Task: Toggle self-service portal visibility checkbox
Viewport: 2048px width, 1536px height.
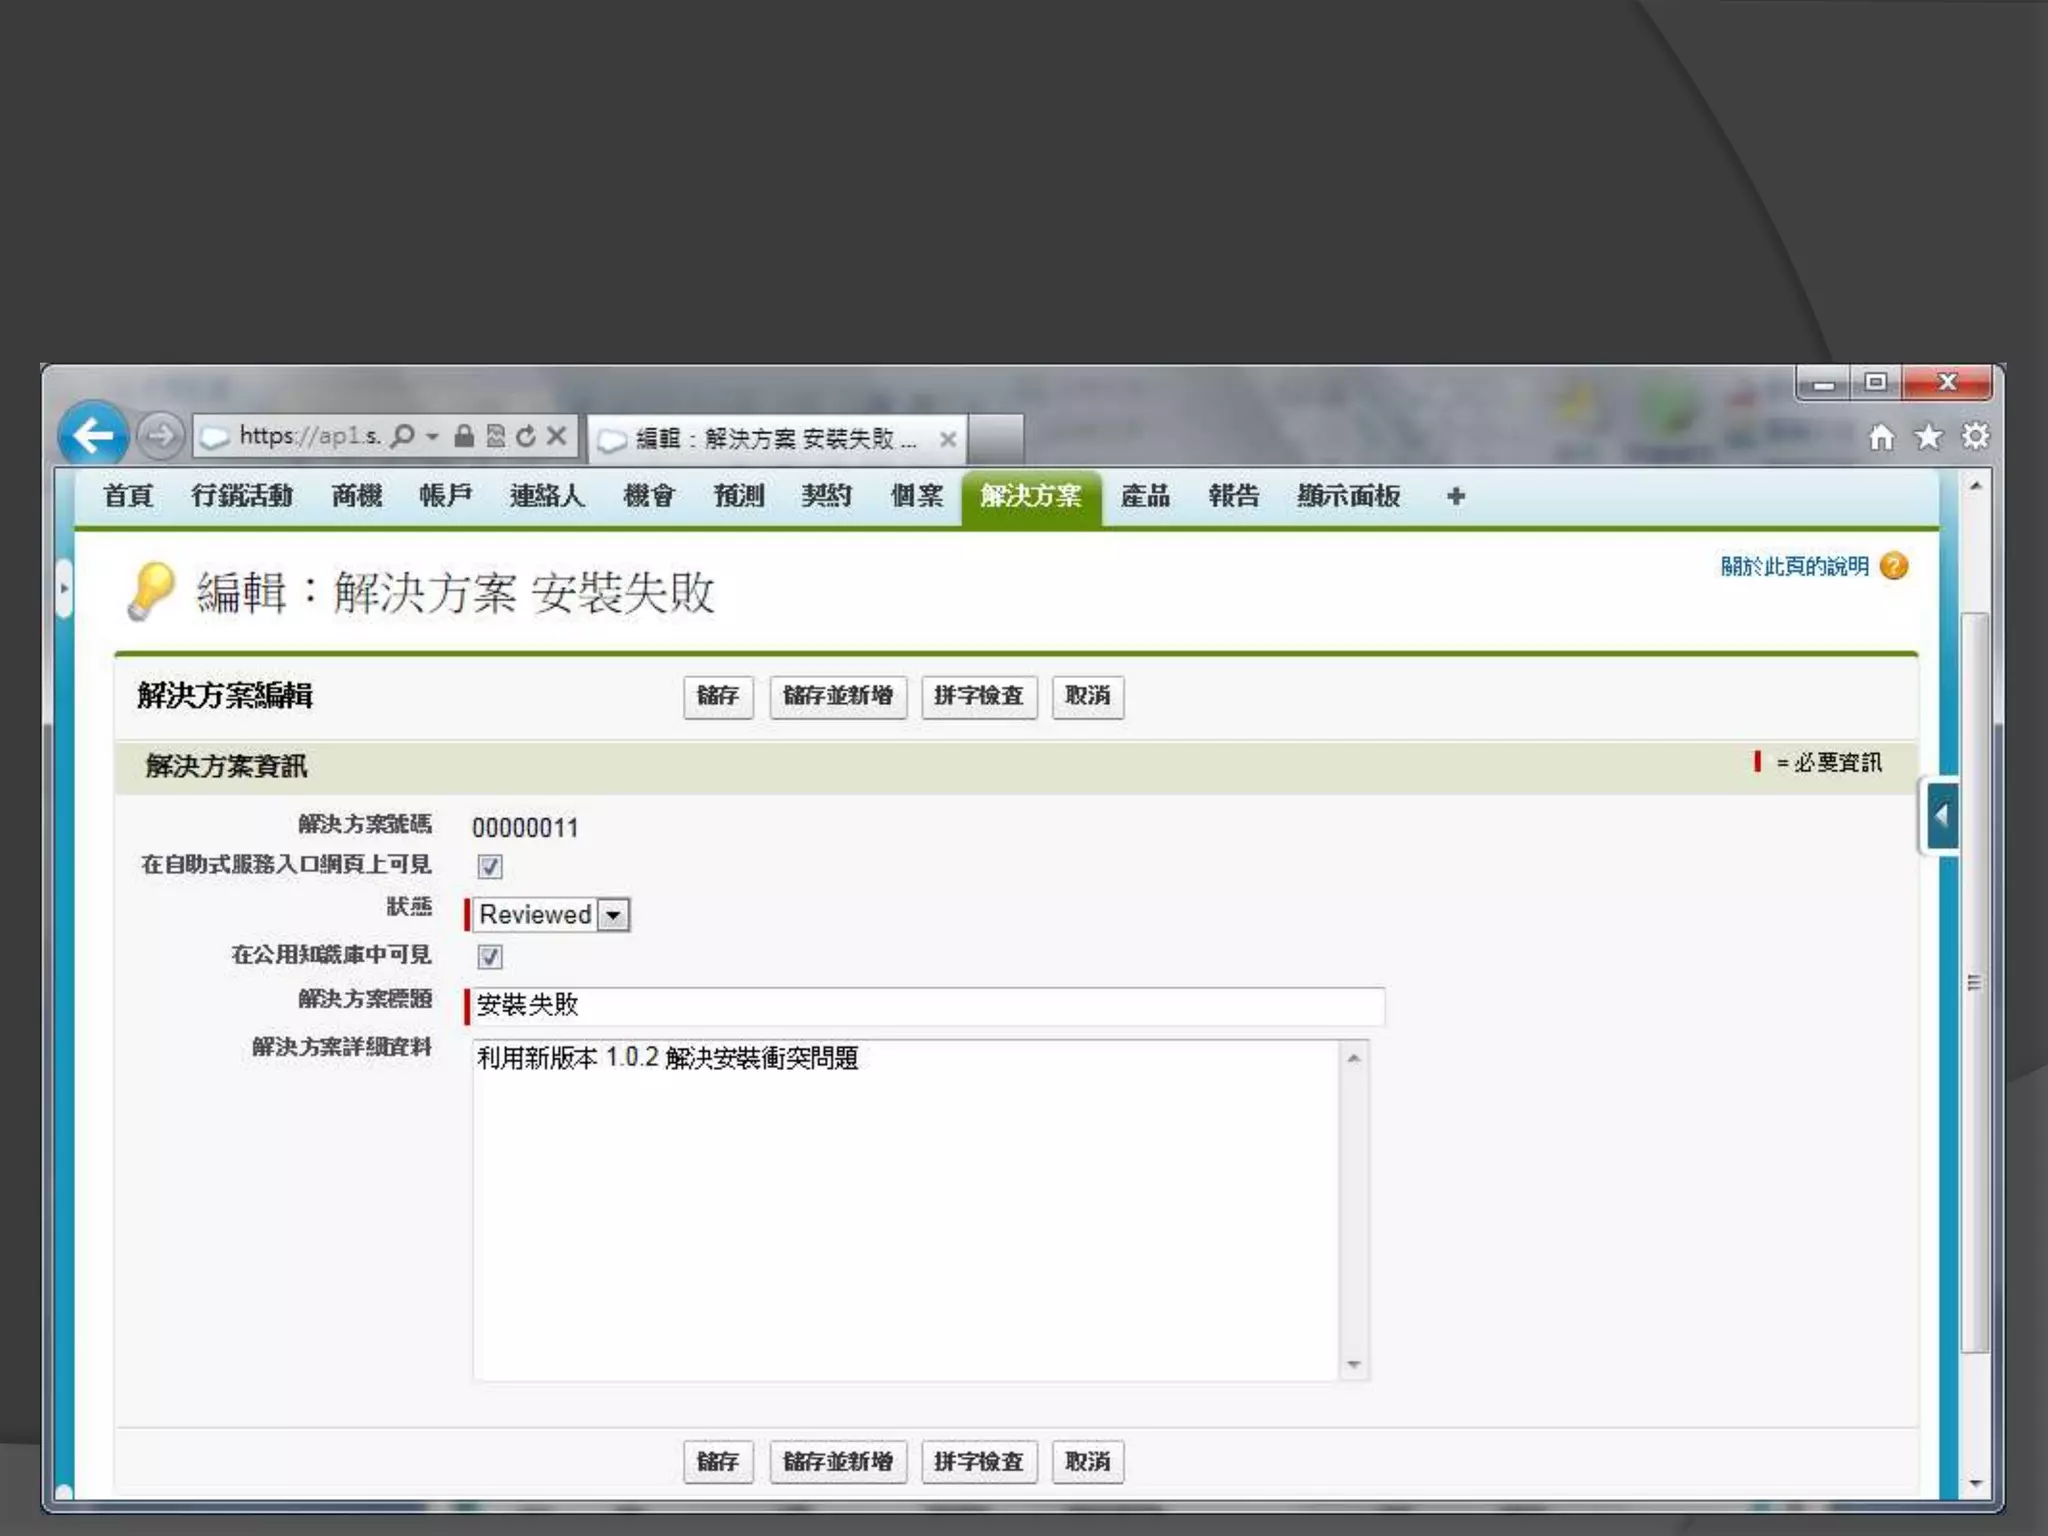Action: (x=490, y=866)
